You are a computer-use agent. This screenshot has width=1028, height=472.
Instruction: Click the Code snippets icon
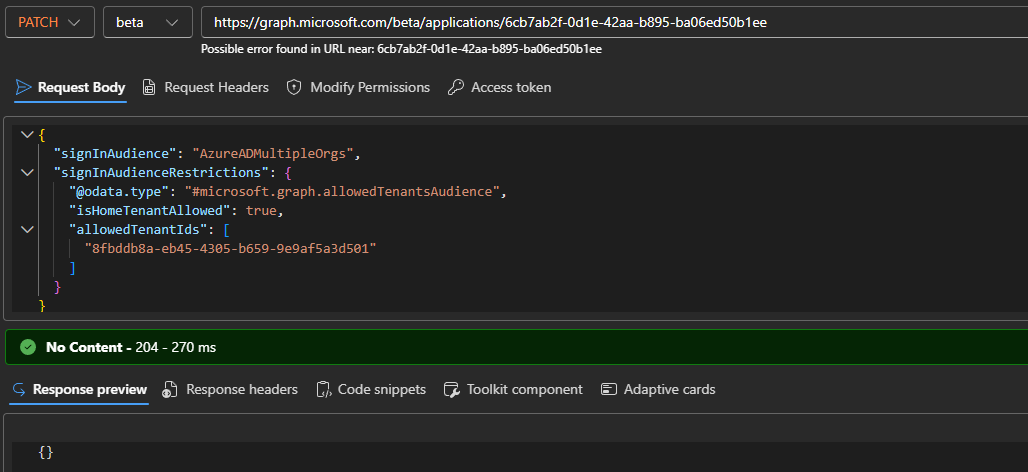coord(323,389)
